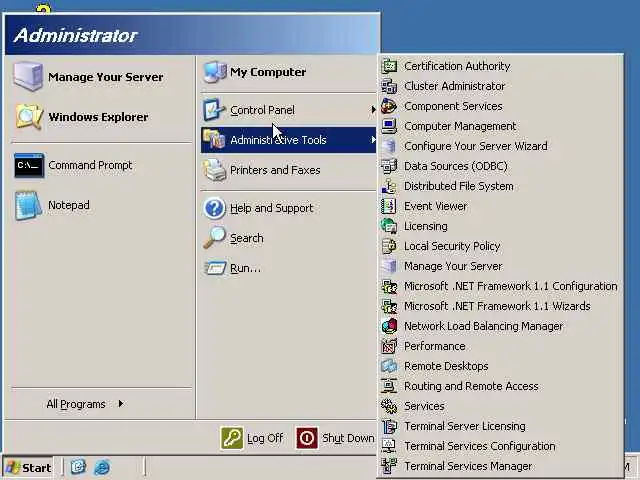Open Remote Desktops icon
This screenshot has width=640, height=480.
(389, 366)
